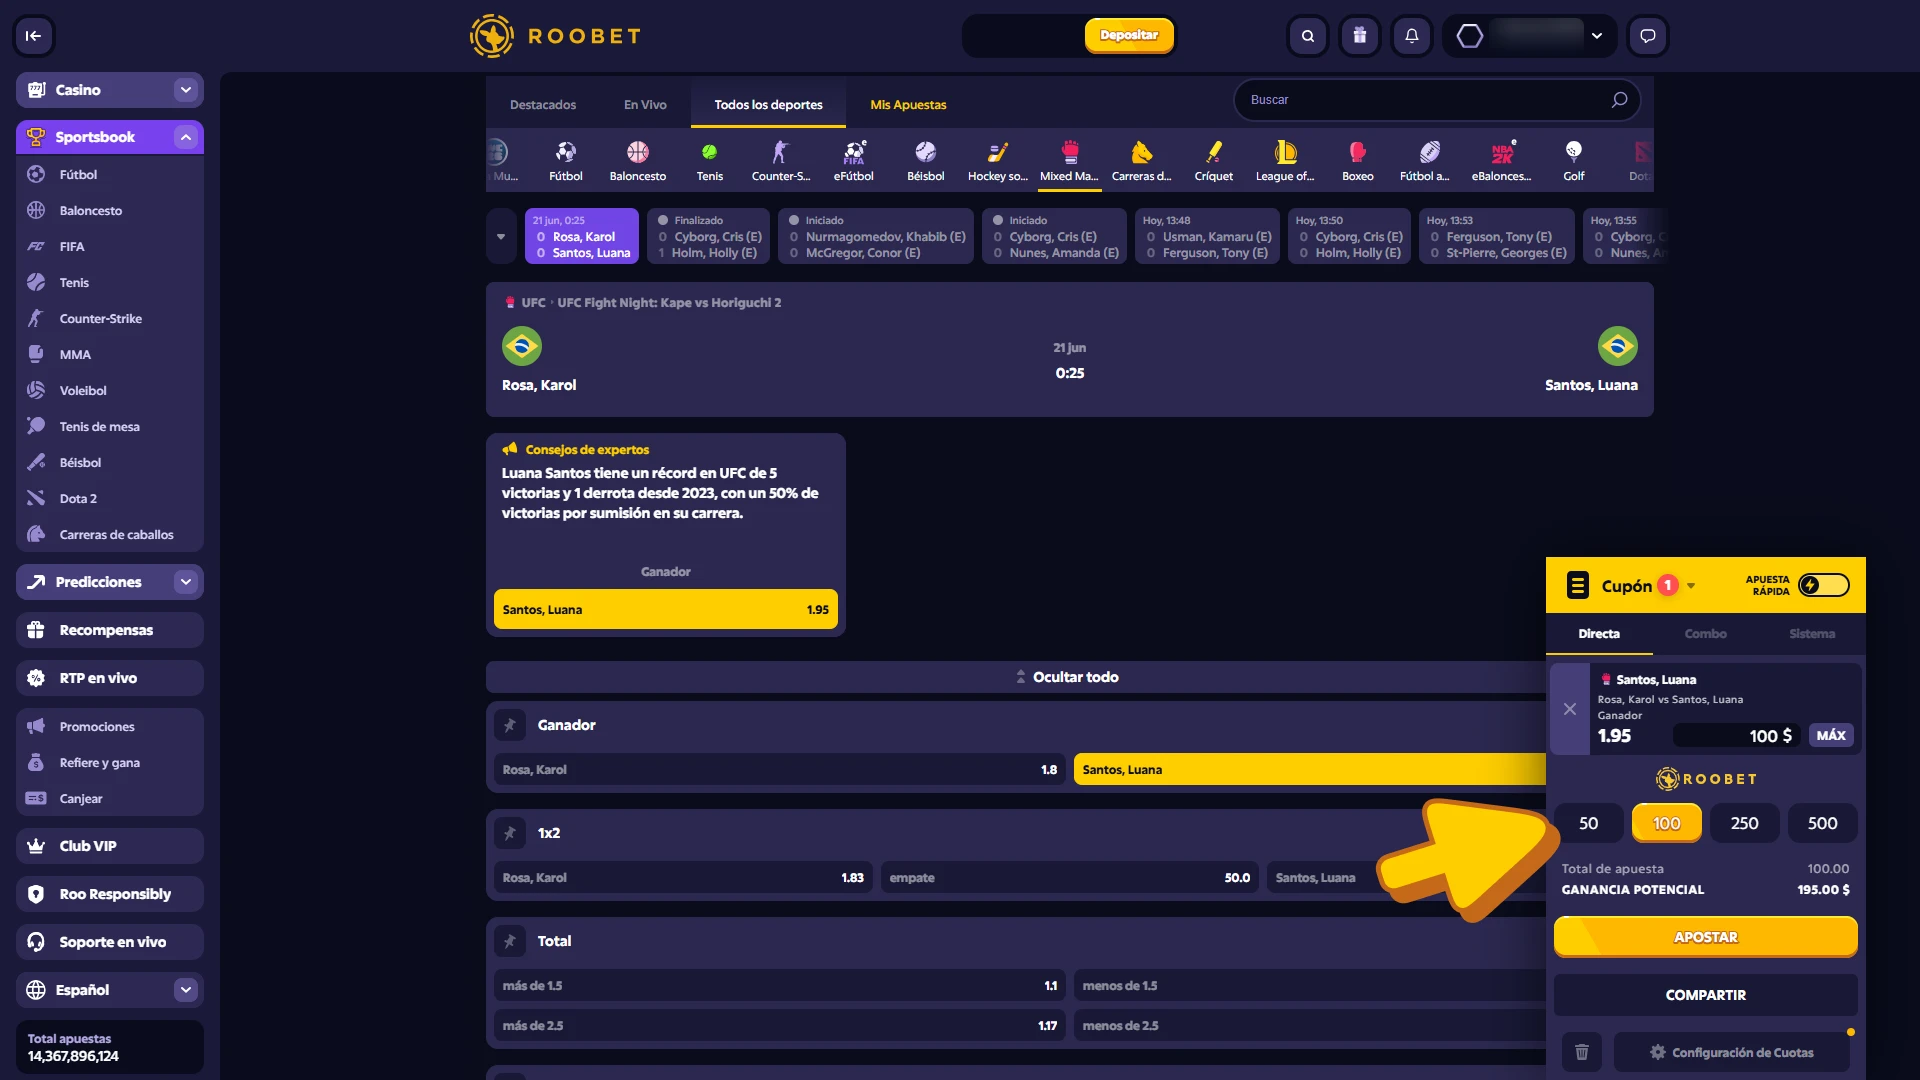Screen dimensions: 1920x1080
Task: Select the Béisbol icon in the carousel
Action: click(x=926, y=161)
